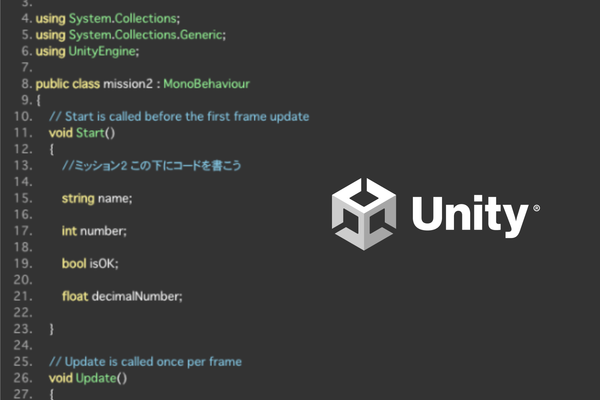Click the Unity wordmark text
The height and width of the screenshot is (400, 600).
click(x=470, y=216)
